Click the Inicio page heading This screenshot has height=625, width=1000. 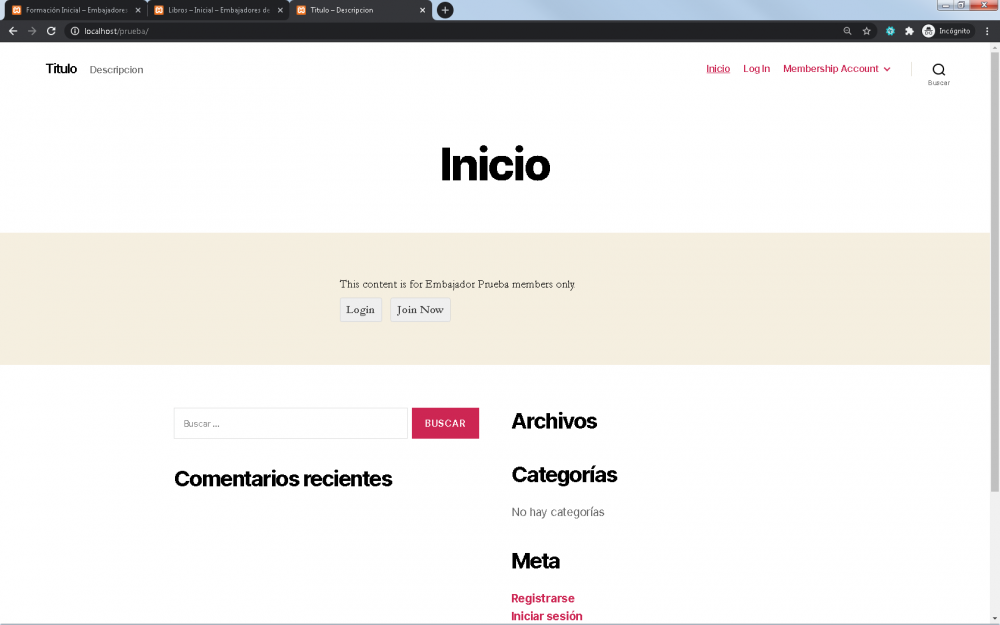(x=495, y=164)
